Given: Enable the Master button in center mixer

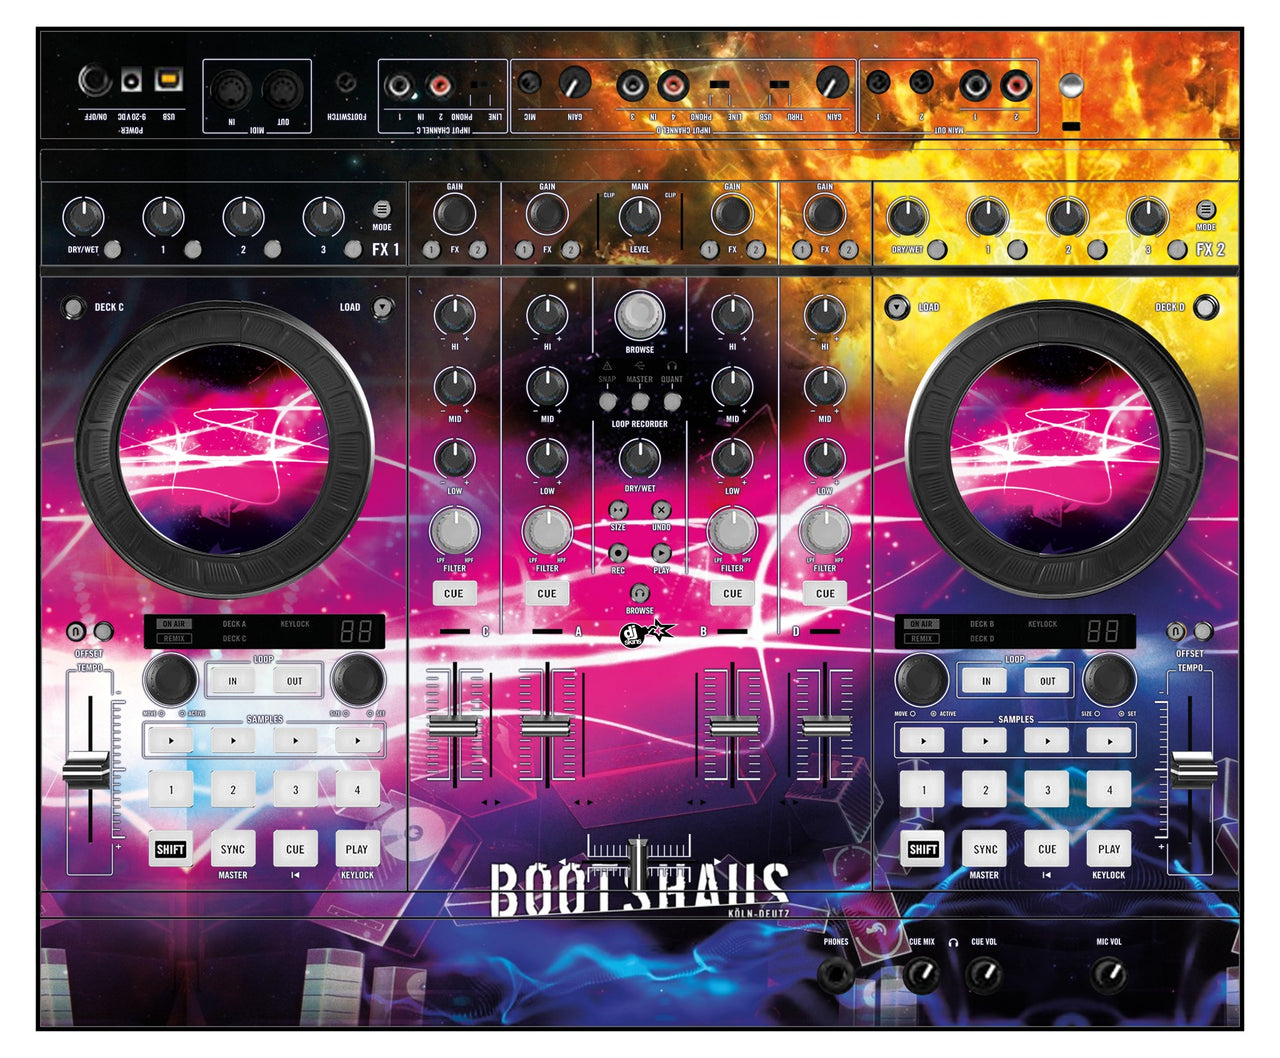Looking at the screenshot, I should coord(640,401).
